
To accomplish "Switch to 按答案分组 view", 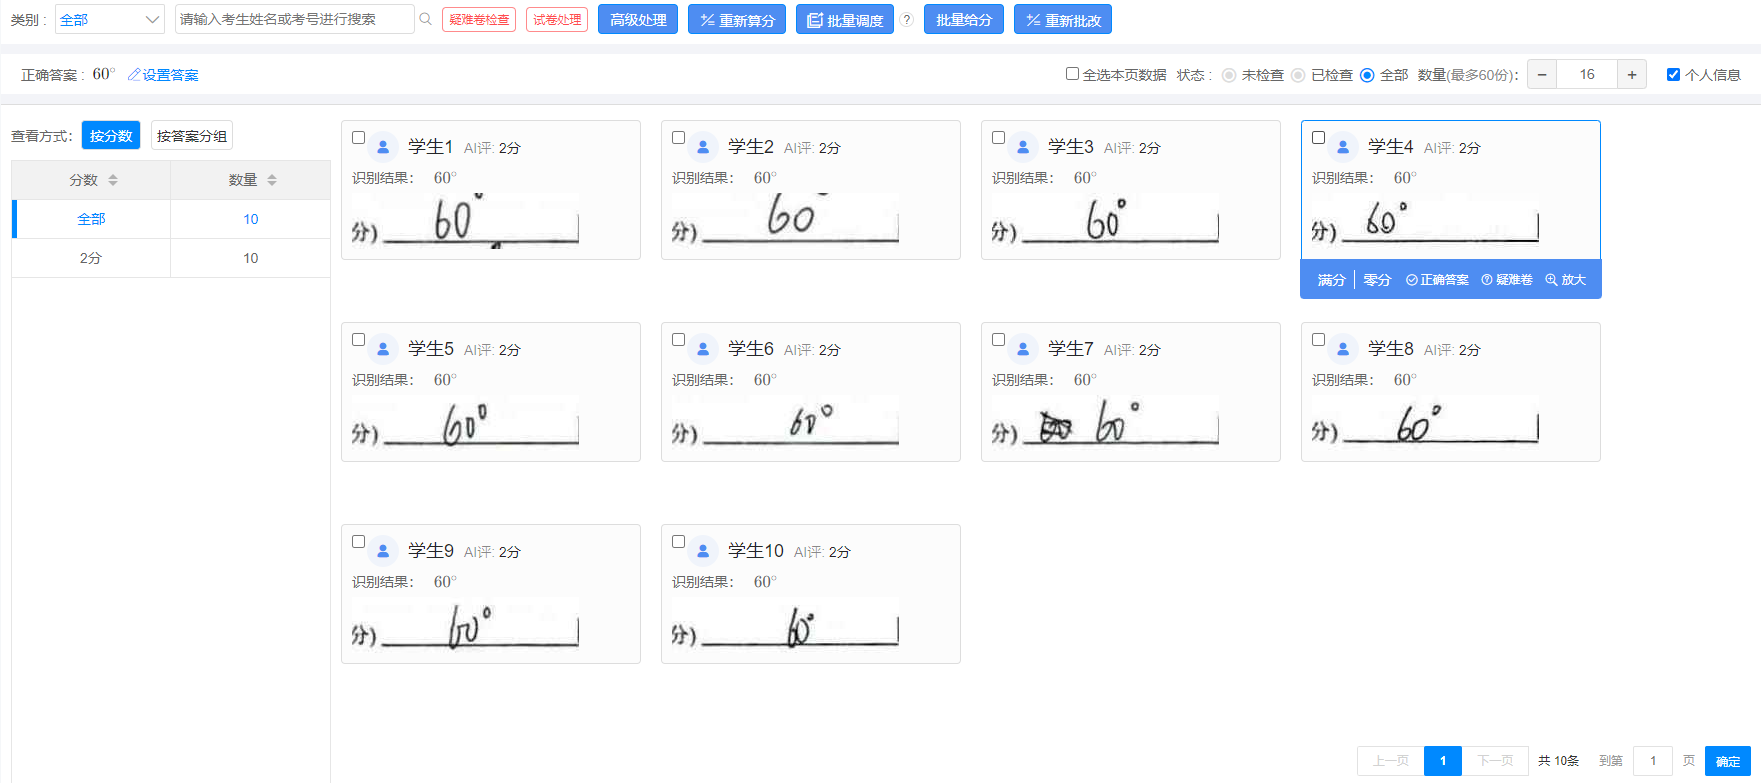I will point(191,136).
